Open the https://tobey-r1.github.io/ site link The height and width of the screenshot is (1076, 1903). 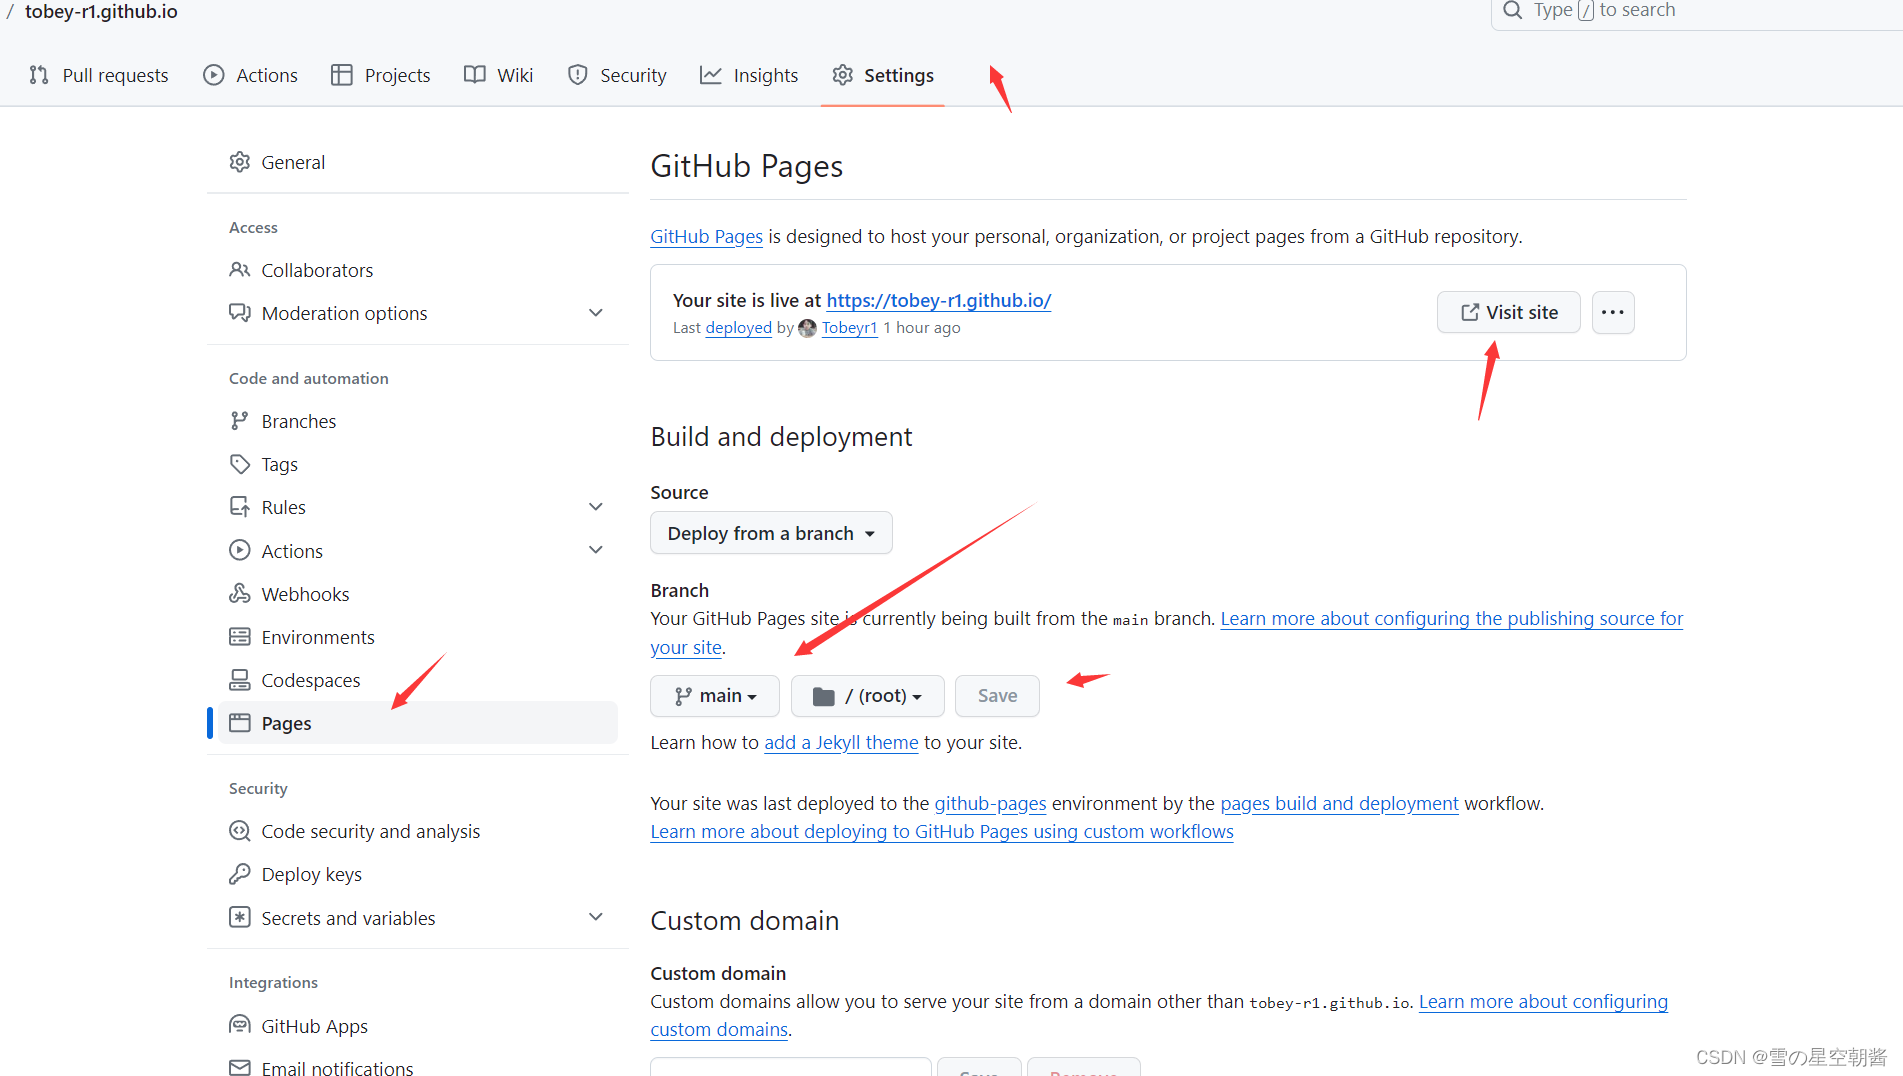click(x=939, y=300)
